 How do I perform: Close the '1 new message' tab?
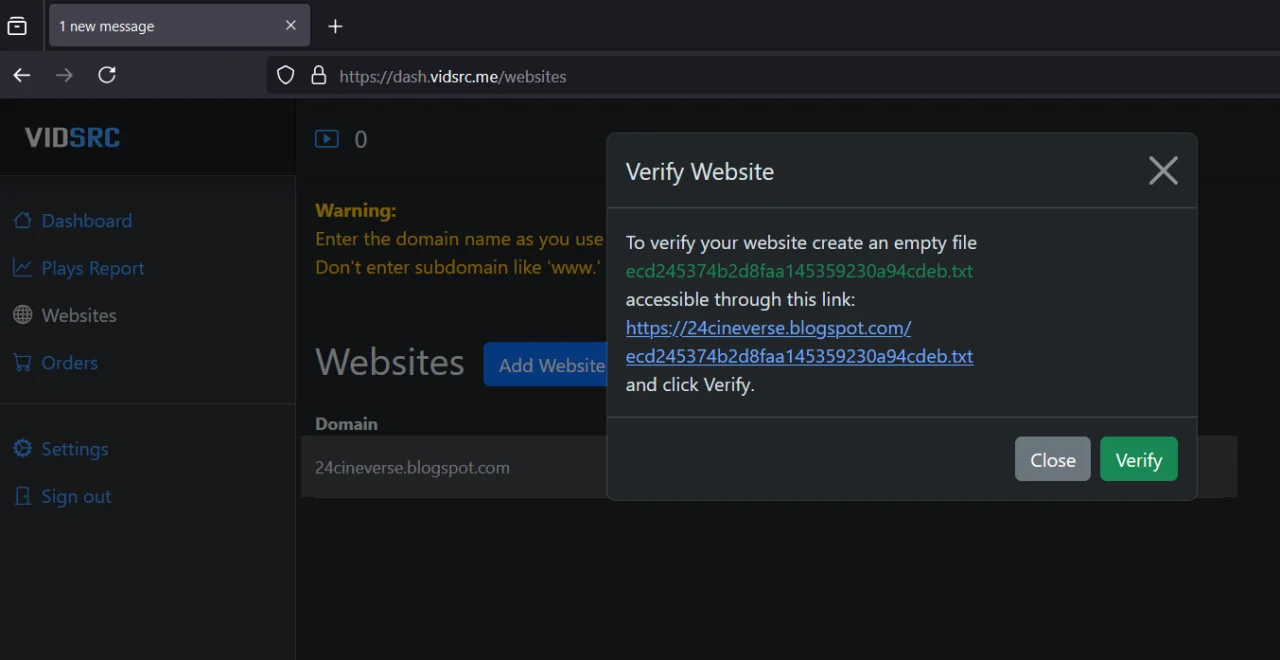[291, 26]
